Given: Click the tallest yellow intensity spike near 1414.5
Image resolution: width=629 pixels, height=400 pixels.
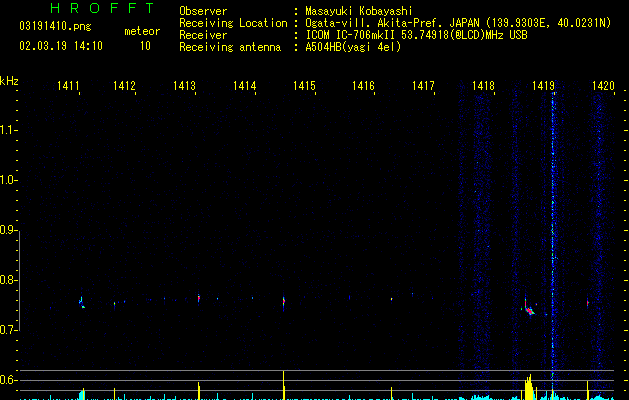Looking at the screenshot, I should coord(284,385).
